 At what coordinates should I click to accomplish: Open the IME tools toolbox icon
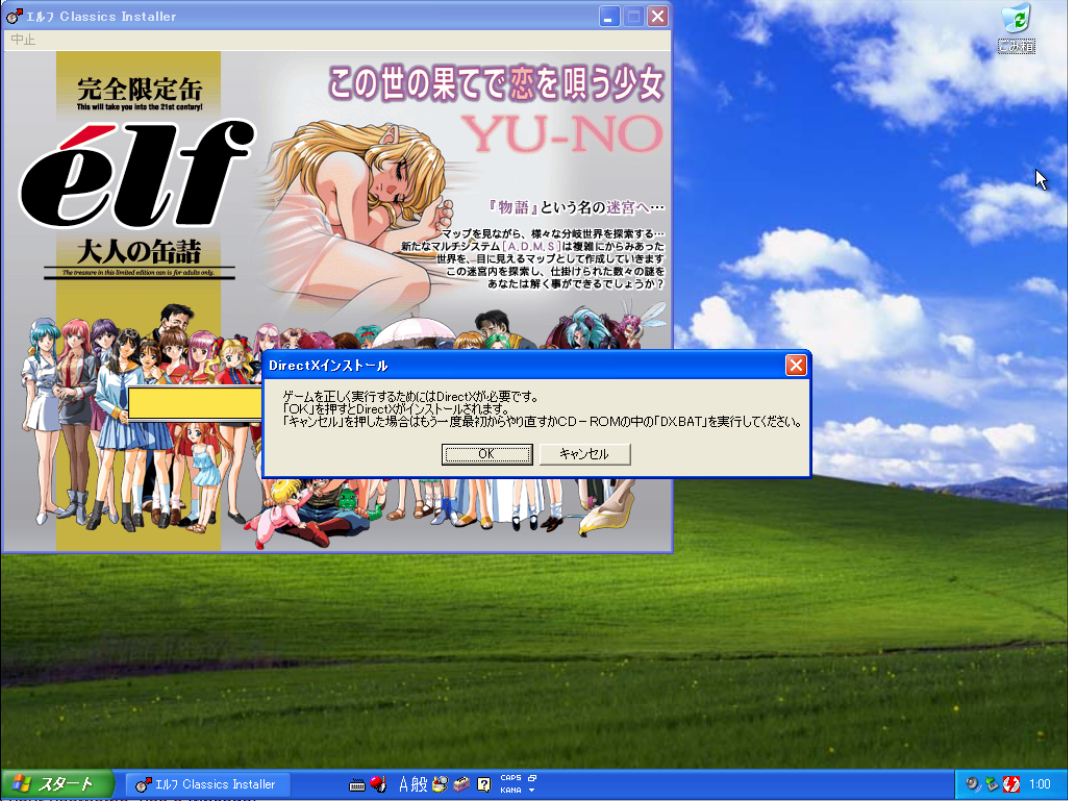[x=462, y=784]
